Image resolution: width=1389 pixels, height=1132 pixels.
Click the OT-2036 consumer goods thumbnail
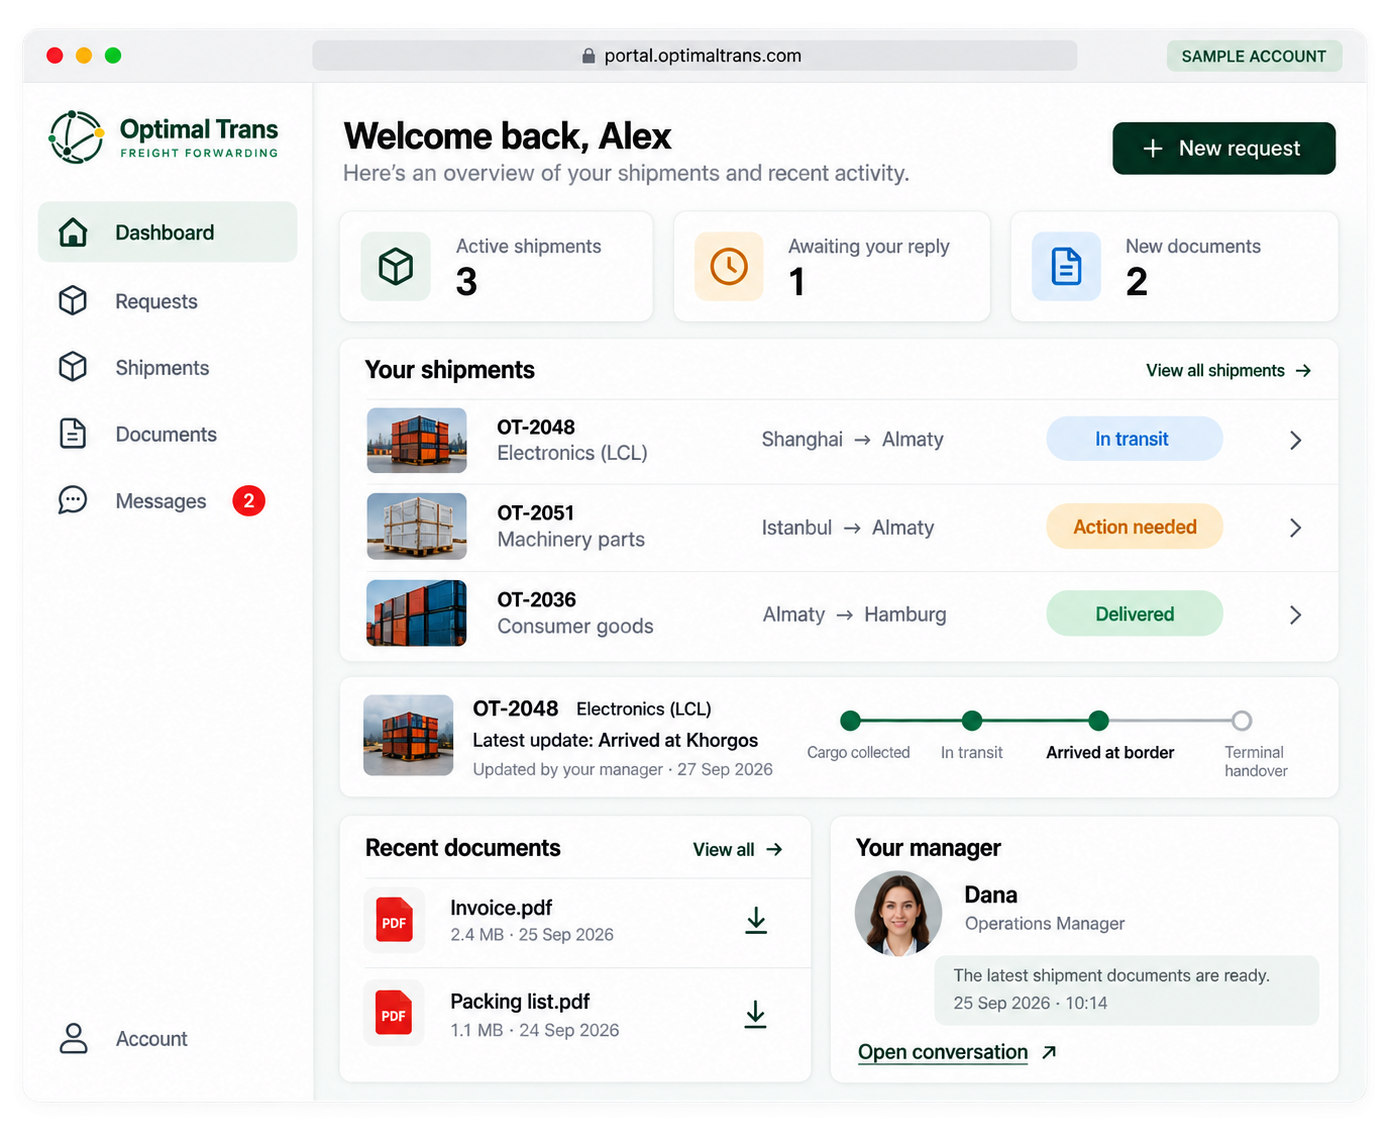coord(416,613)
